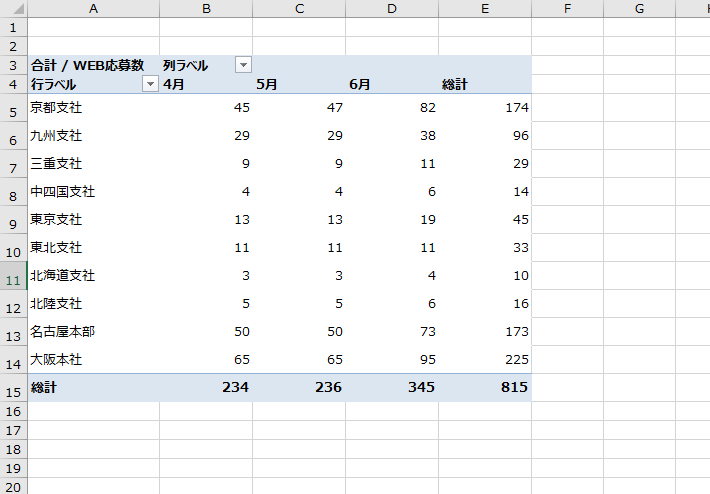Click overall grand total 815
Image resolution: width=710 pixels, height=494 pixels.
pos(485,388)
